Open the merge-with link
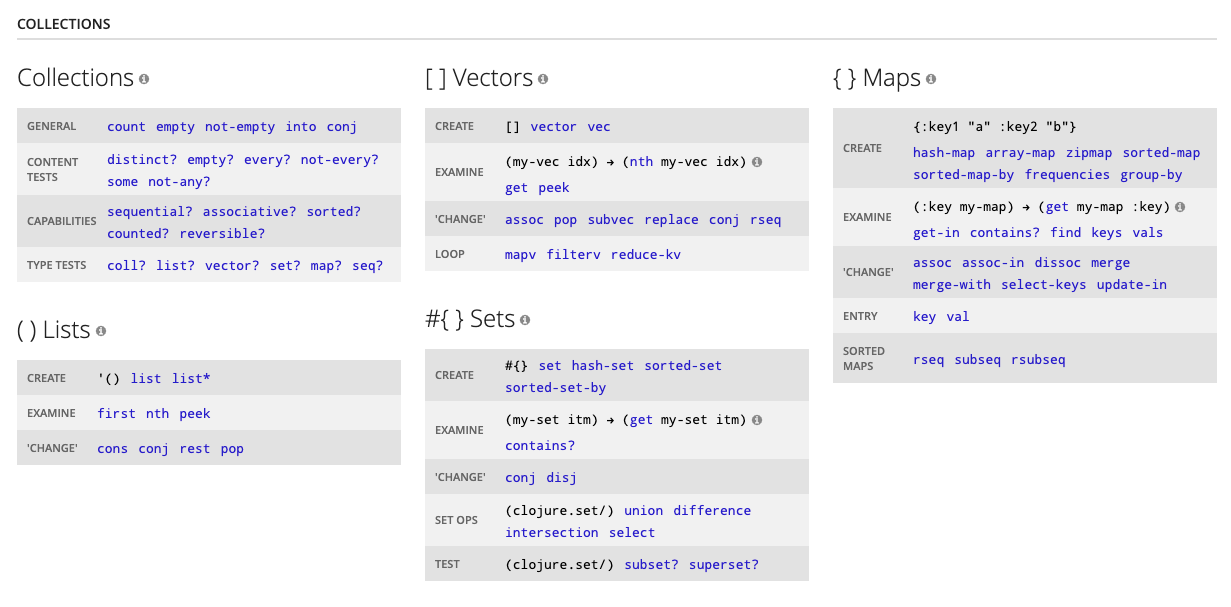 [952, 285]
